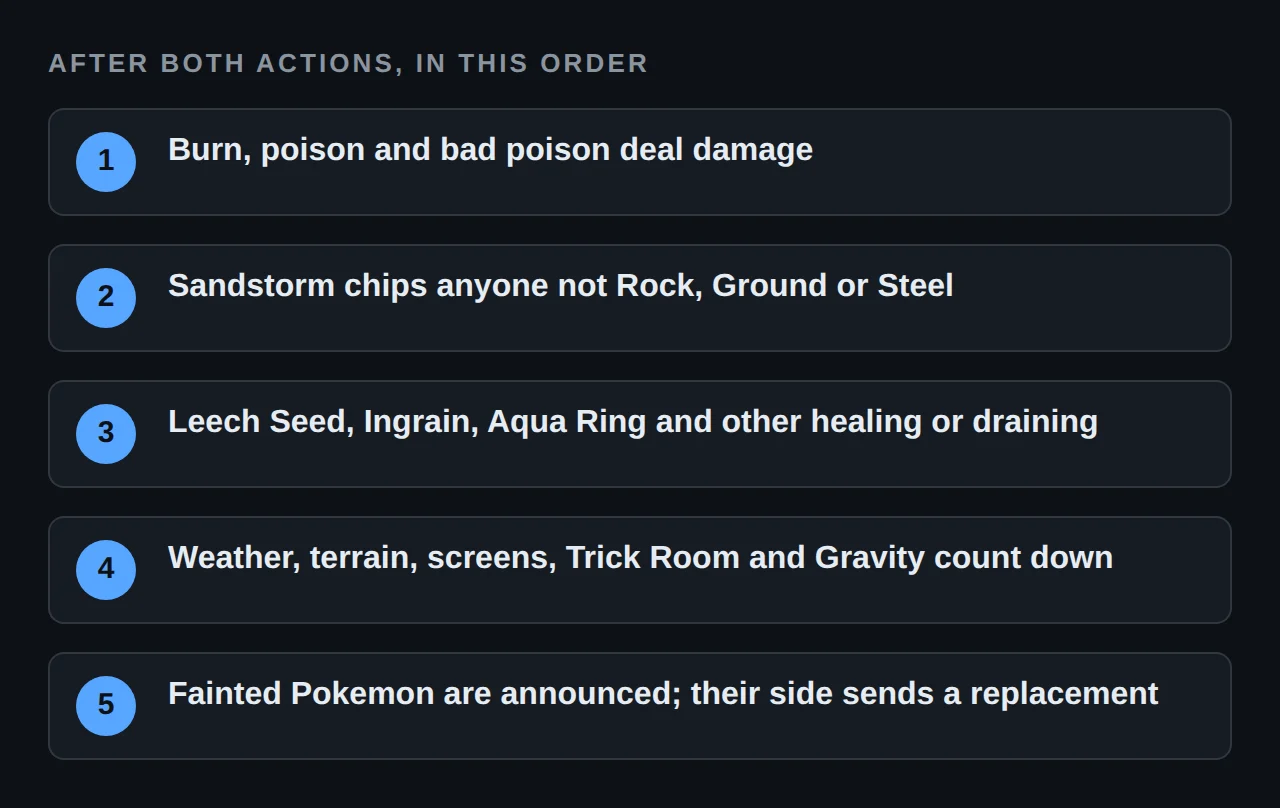Open the first step card about burn damage
Viewport: 1280px width, 808px height.
(640, 162)
